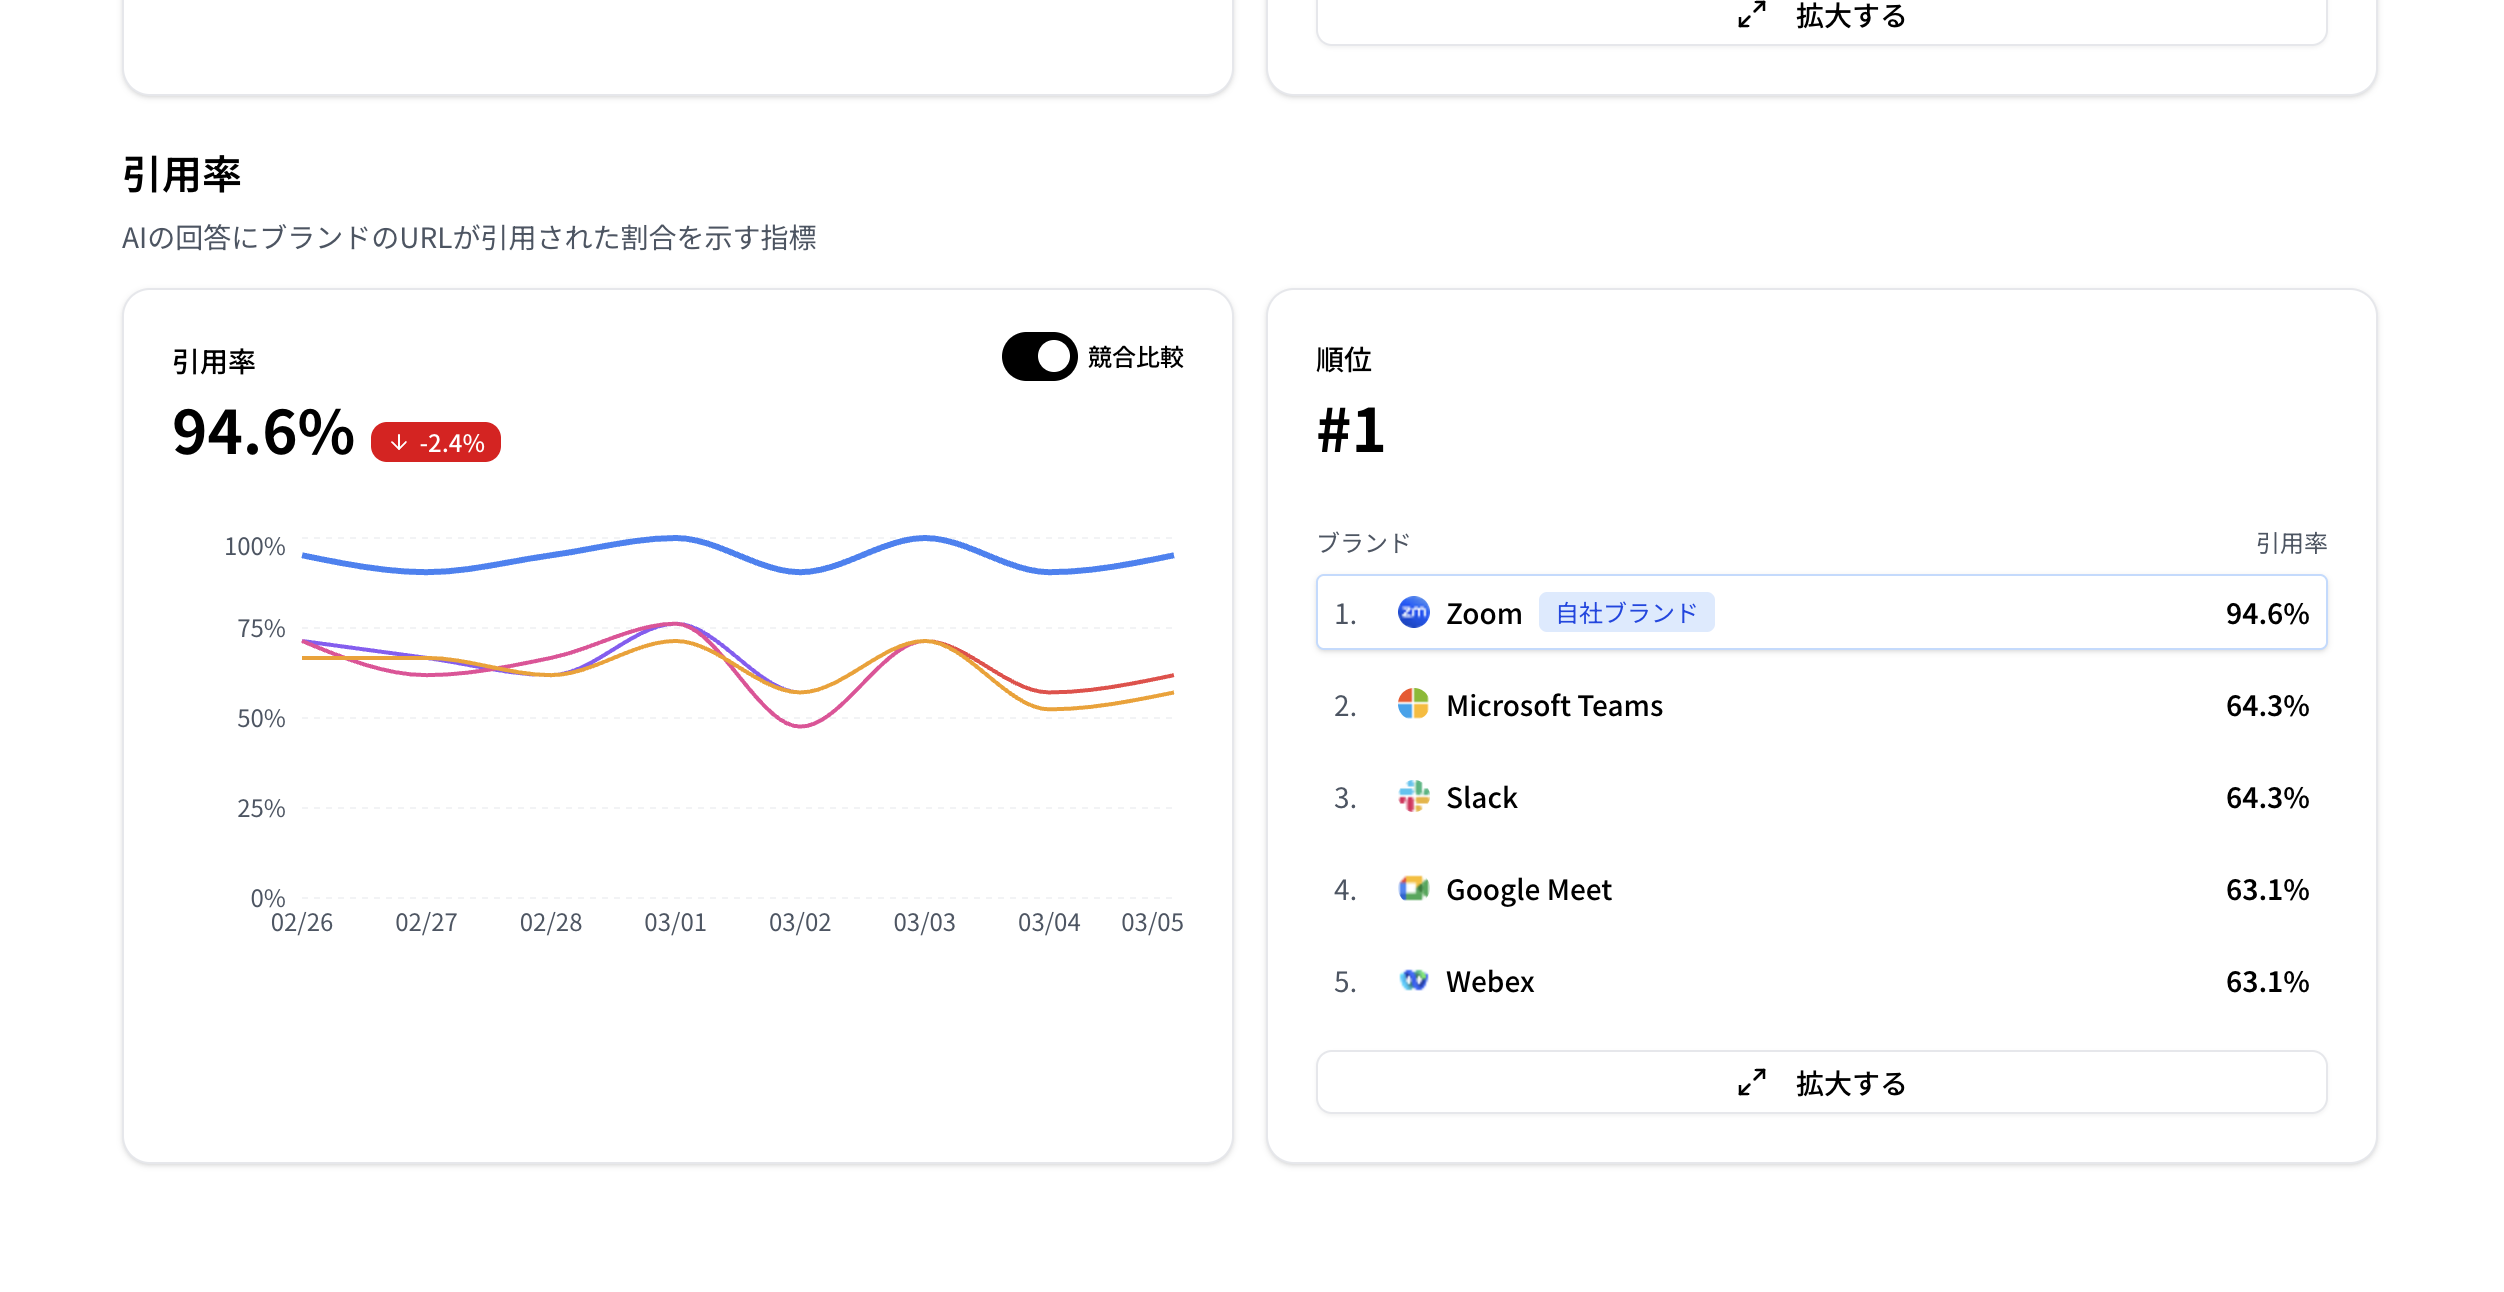Click the Zoom brand logo icon
Viewport: 2504px width, 1292px height.
1413,612
